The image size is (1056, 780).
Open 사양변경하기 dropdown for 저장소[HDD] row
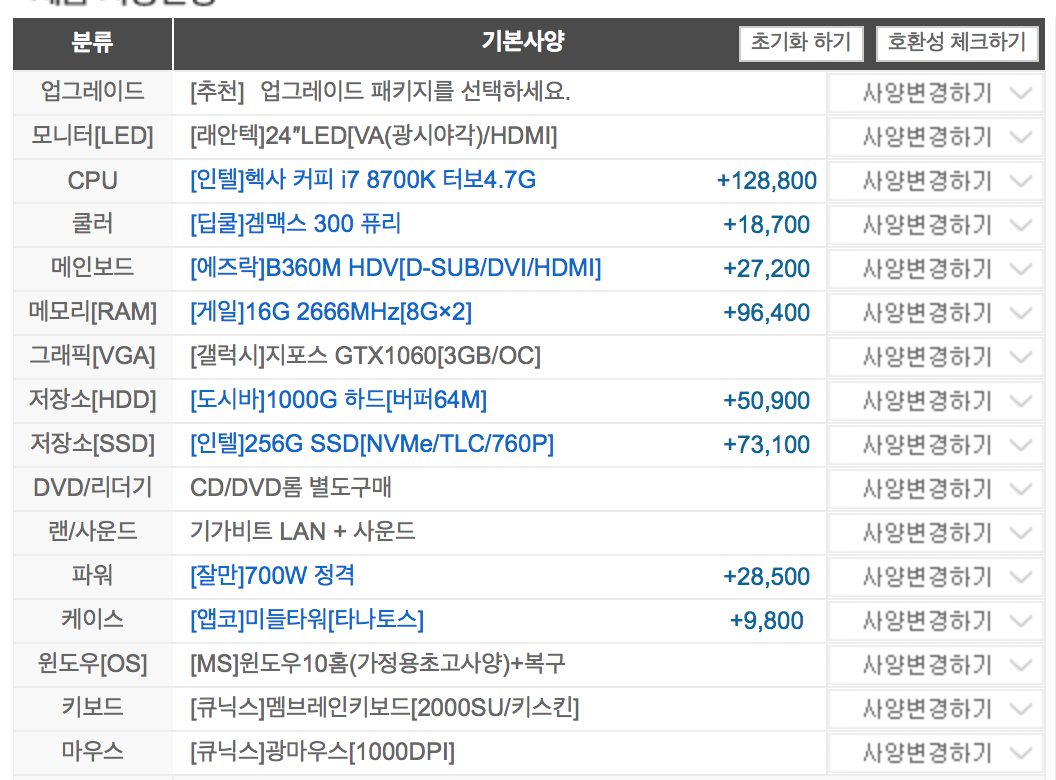935,401
